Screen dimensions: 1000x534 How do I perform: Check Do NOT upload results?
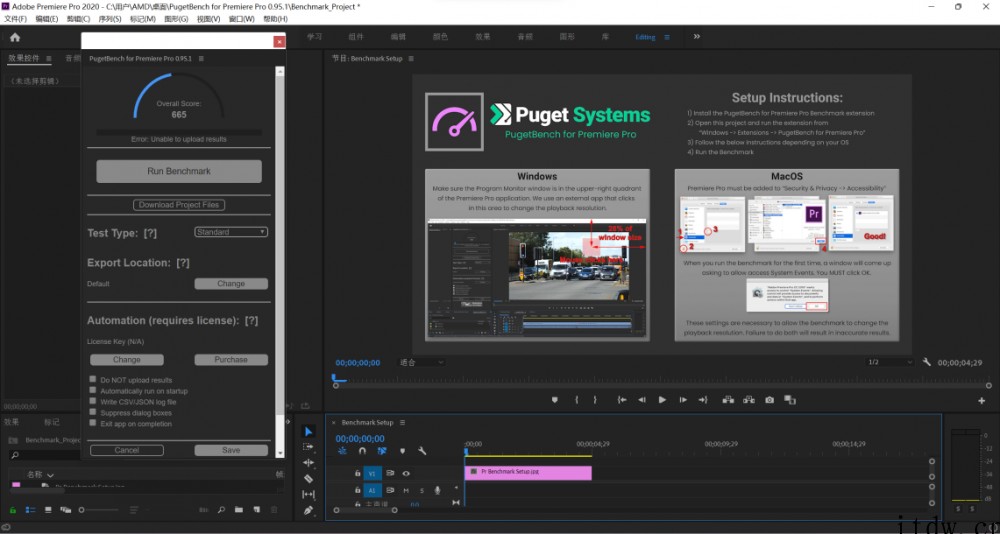point(93,379)
